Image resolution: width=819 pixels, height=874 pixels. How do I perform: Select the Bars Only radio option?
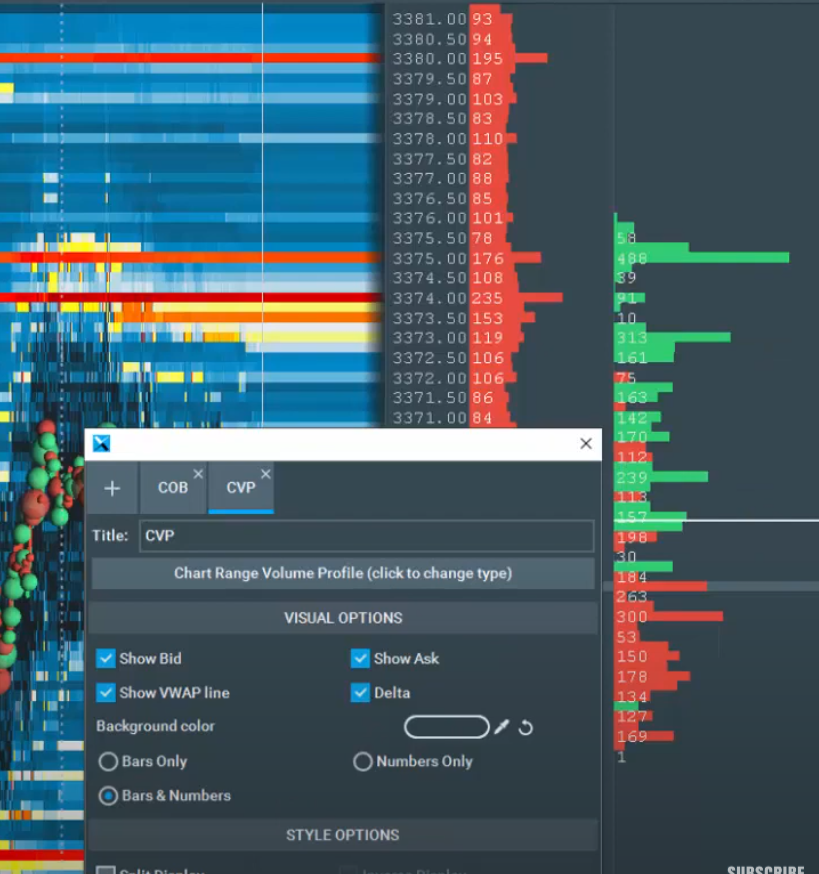[x=108, y=762]
